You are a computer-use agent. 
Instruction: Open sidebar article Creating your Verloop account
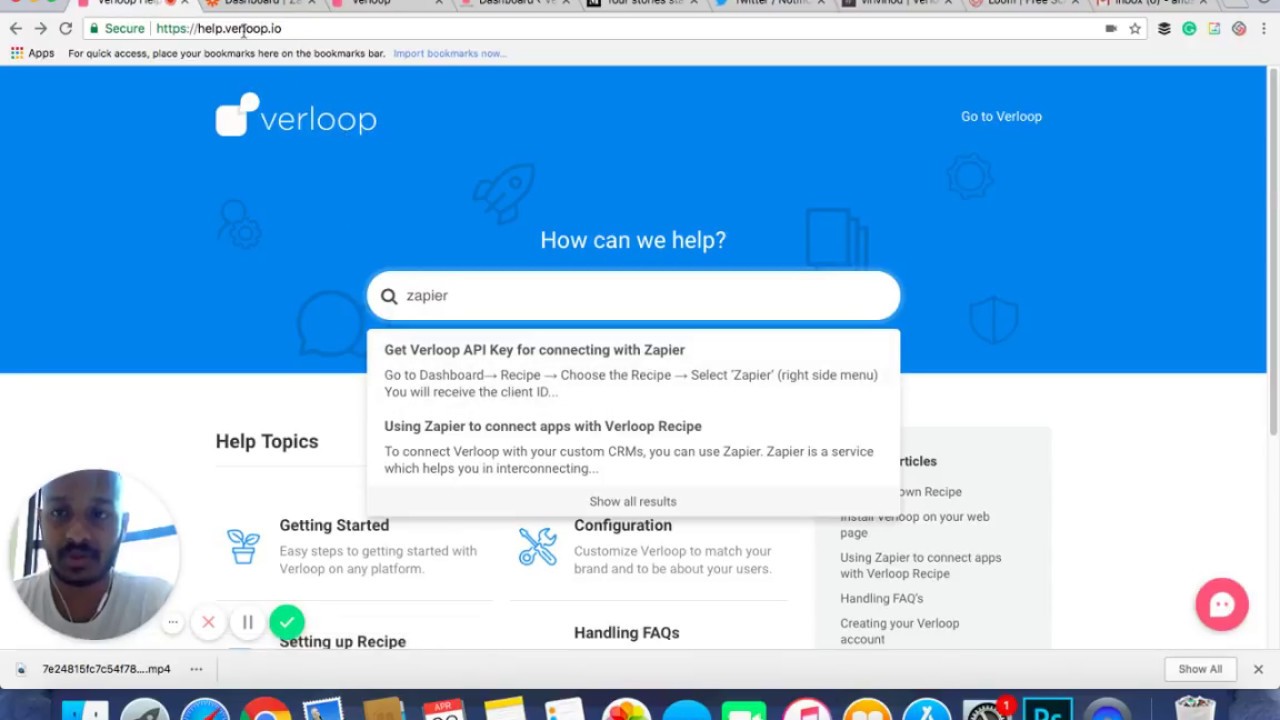tap(900, 631)
